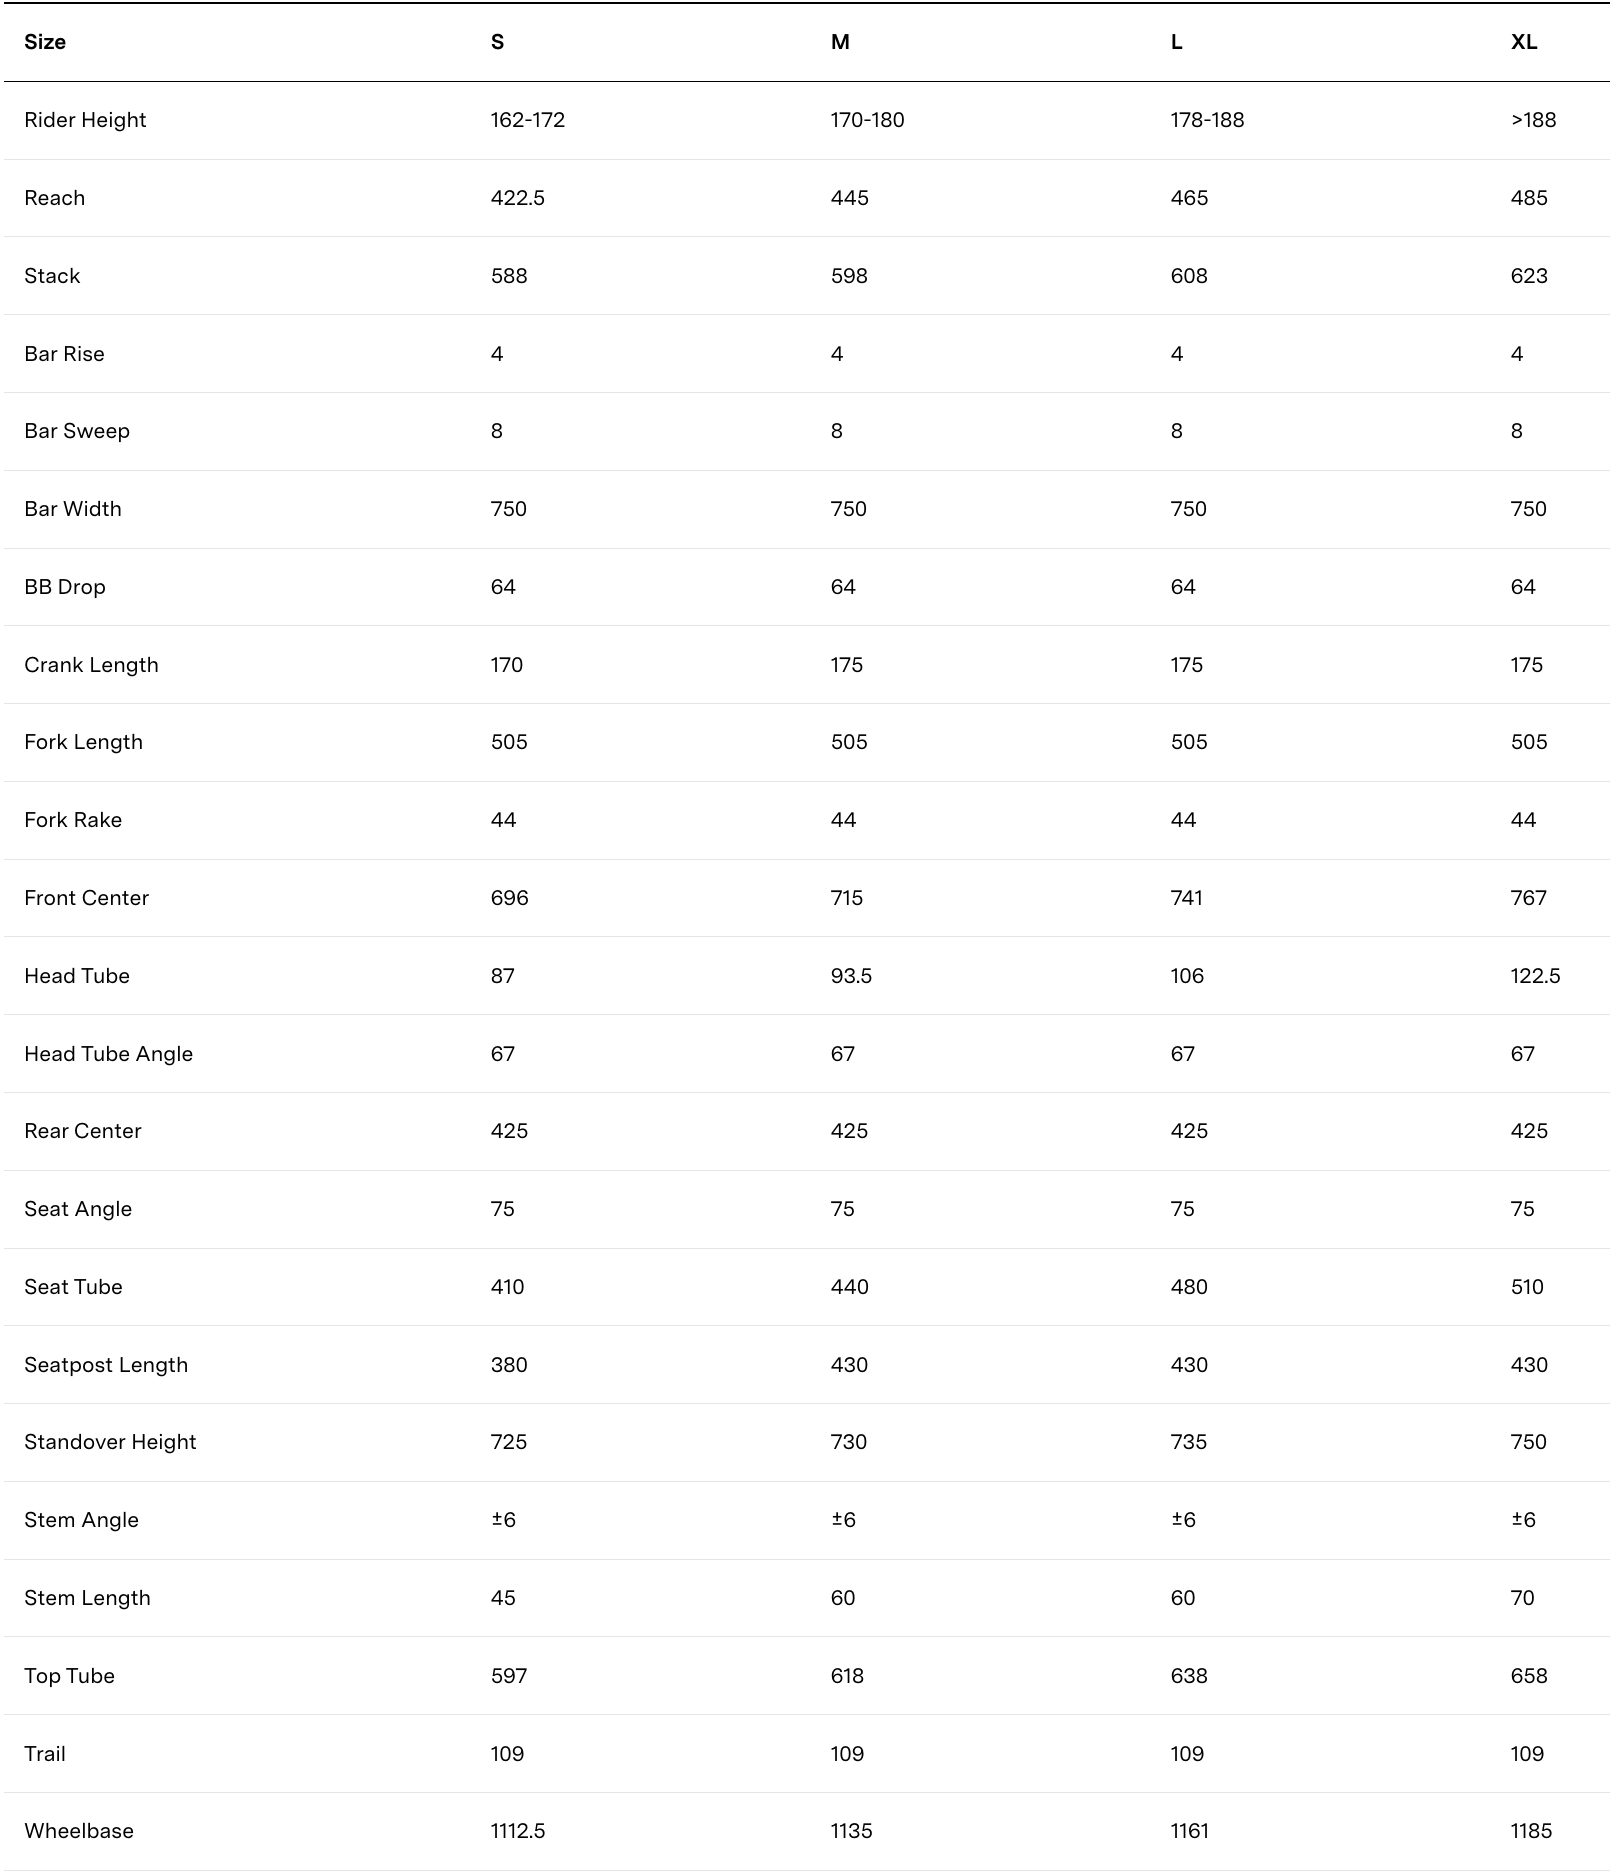Click the Top Tube value 618
This screenshot has height=1874, width=1610.
point(846,1676)
